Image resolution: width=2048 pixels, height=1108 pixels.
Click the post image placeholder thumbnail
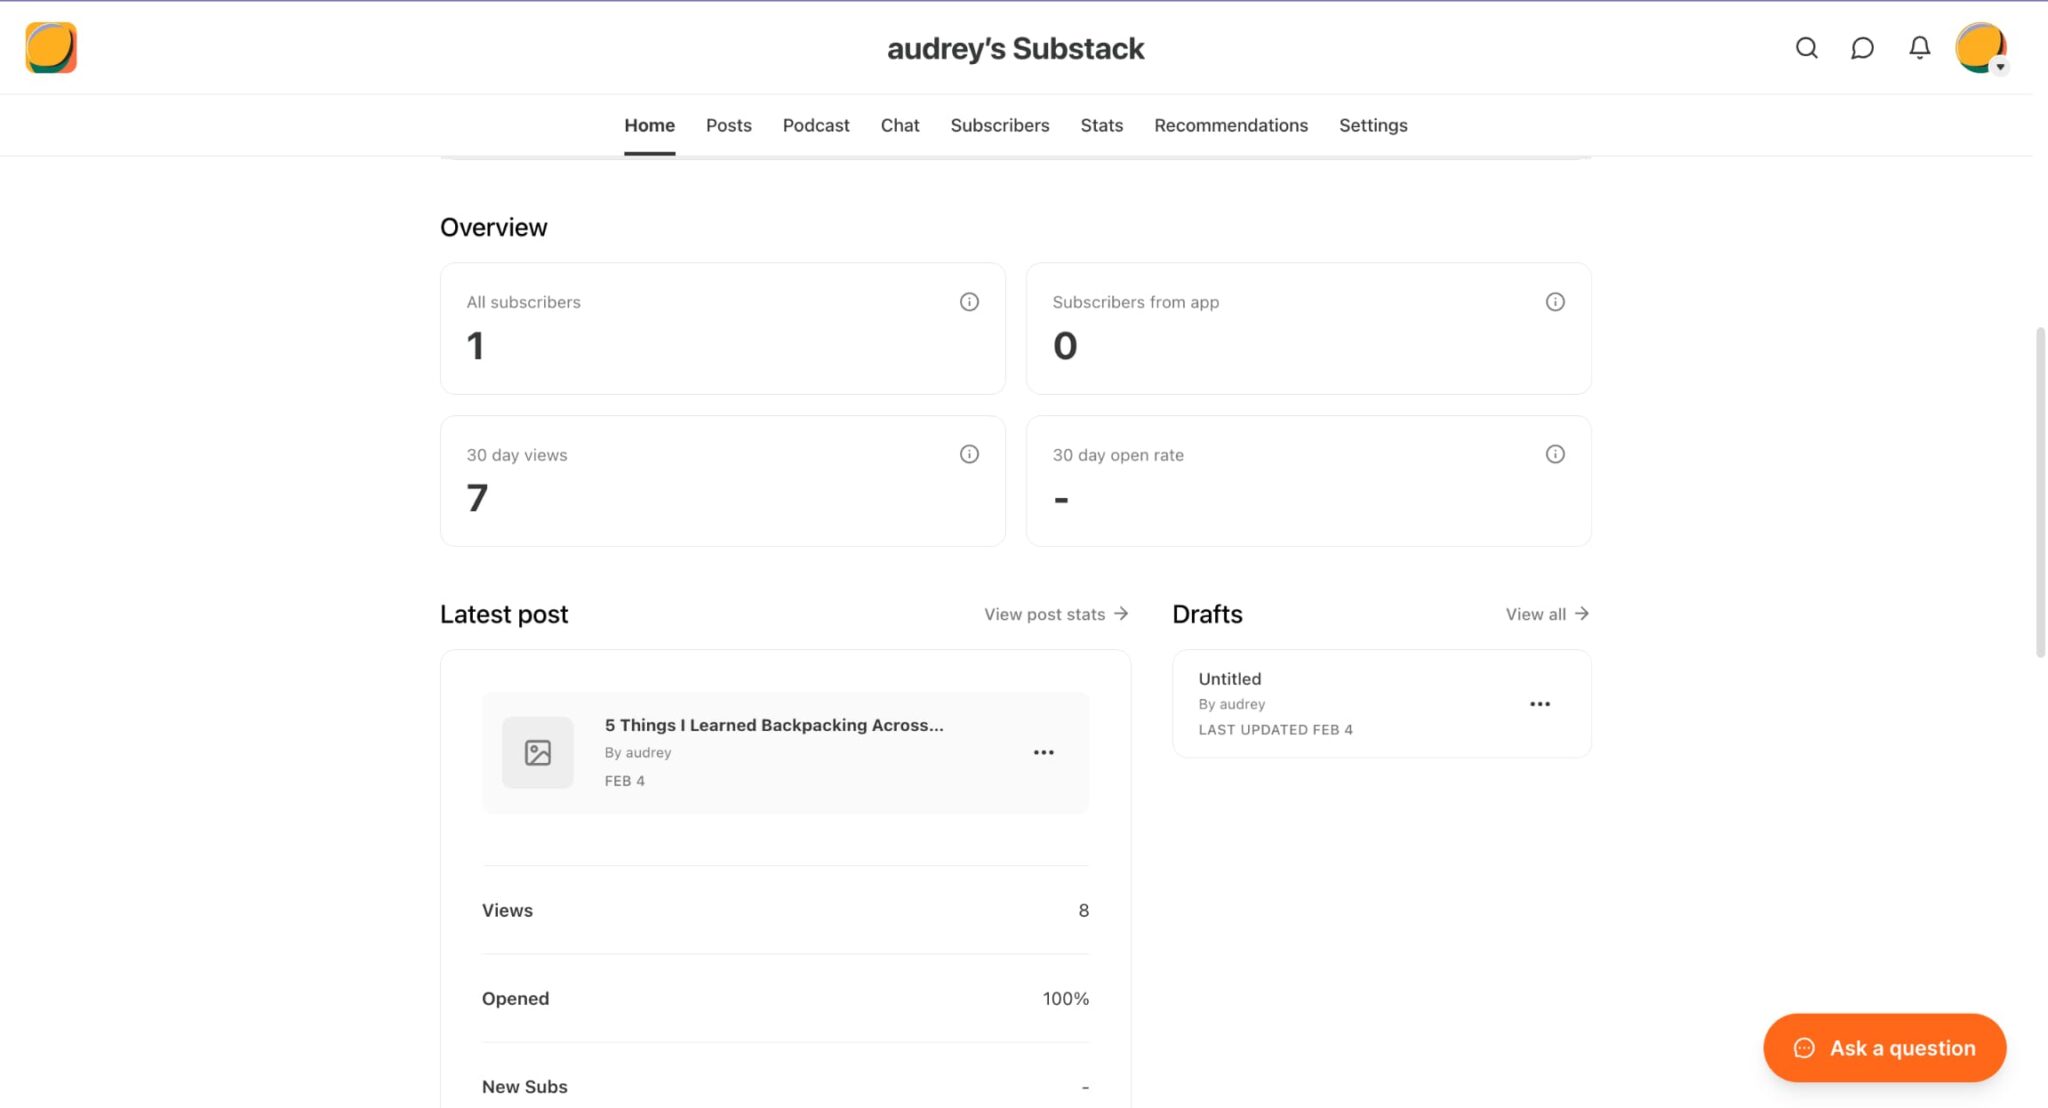pos(538,753)
